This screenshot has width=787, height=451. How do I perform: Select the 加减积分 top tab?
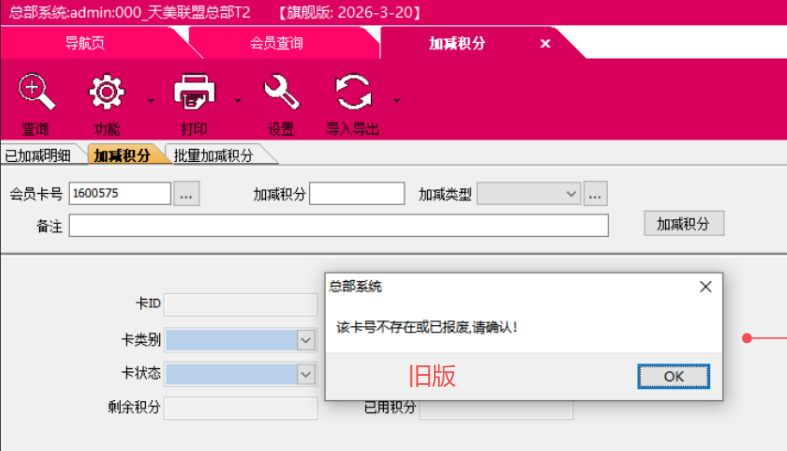click(457, 43)
